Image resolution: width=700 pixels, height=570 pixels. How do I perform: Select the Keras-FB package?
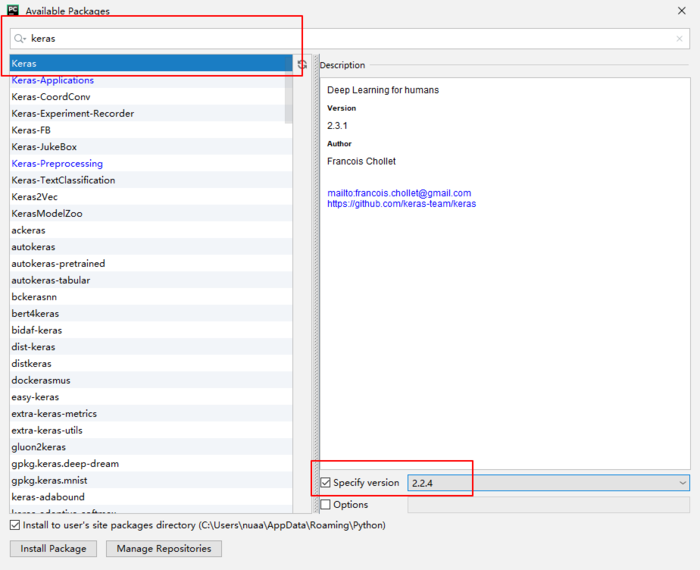151,130
